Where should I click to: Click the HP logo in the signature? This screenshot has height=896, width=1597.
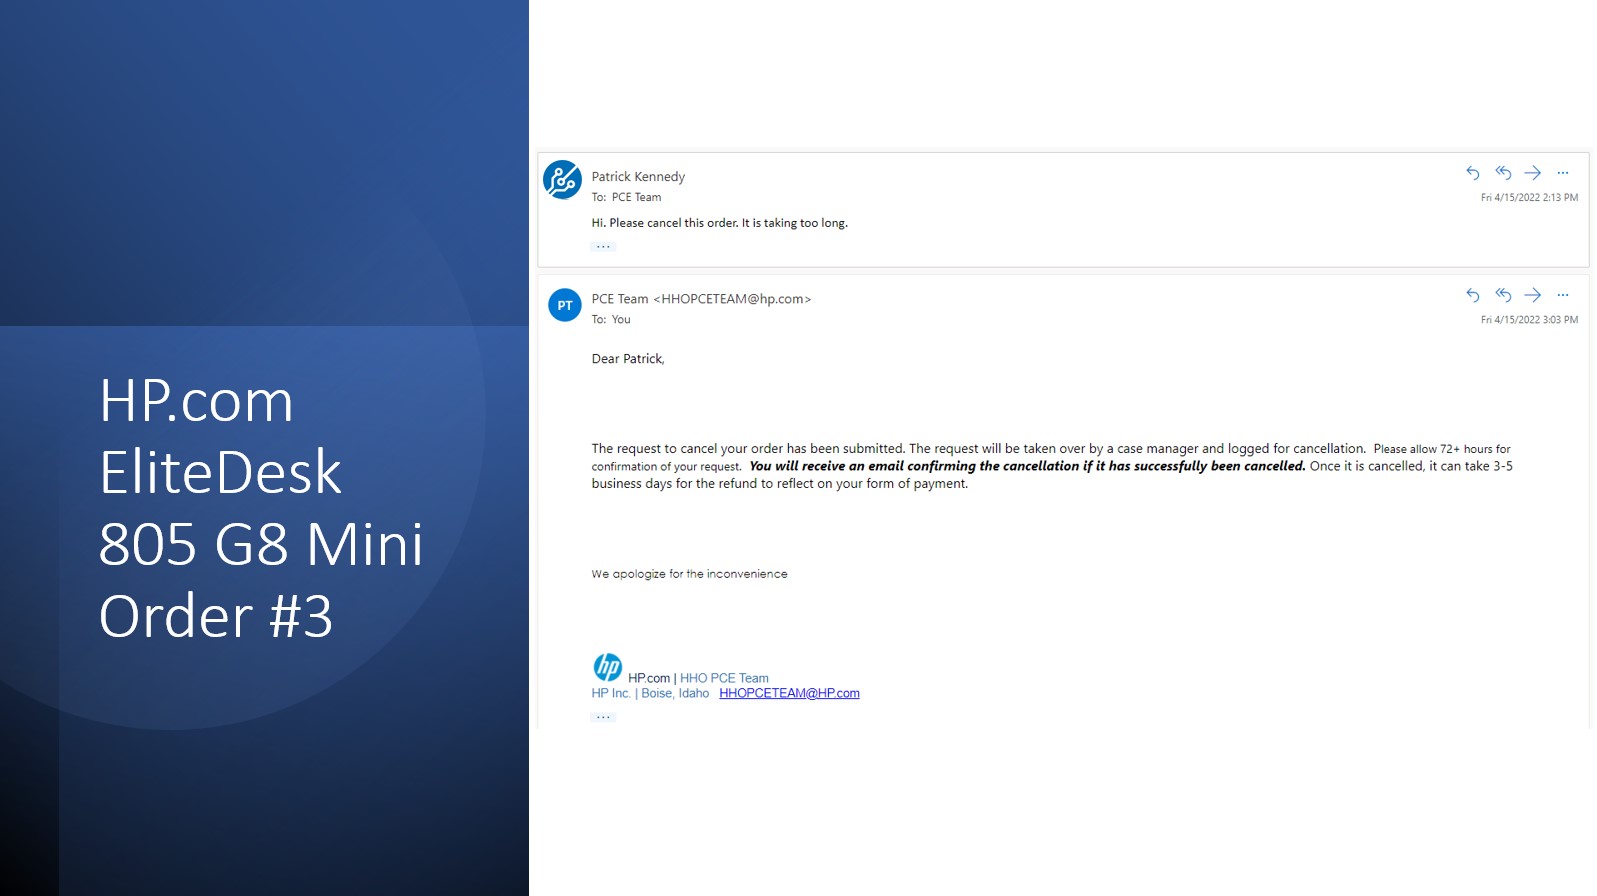pos(608,666)
